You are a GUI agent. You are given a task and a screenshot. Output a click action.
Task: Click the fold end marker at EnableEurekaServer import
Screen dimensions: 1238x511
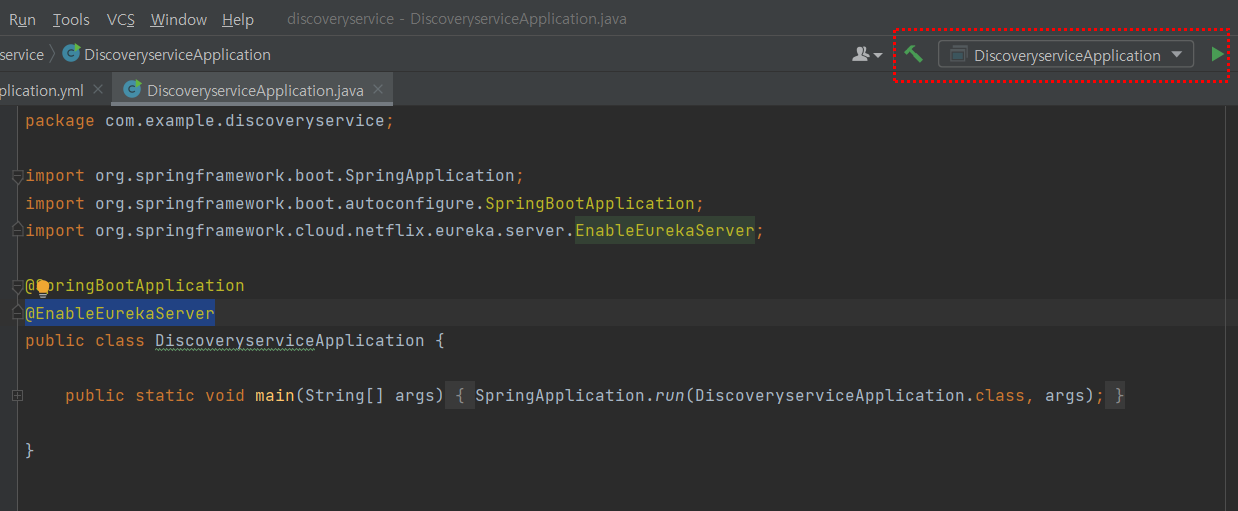click(17, 231)
